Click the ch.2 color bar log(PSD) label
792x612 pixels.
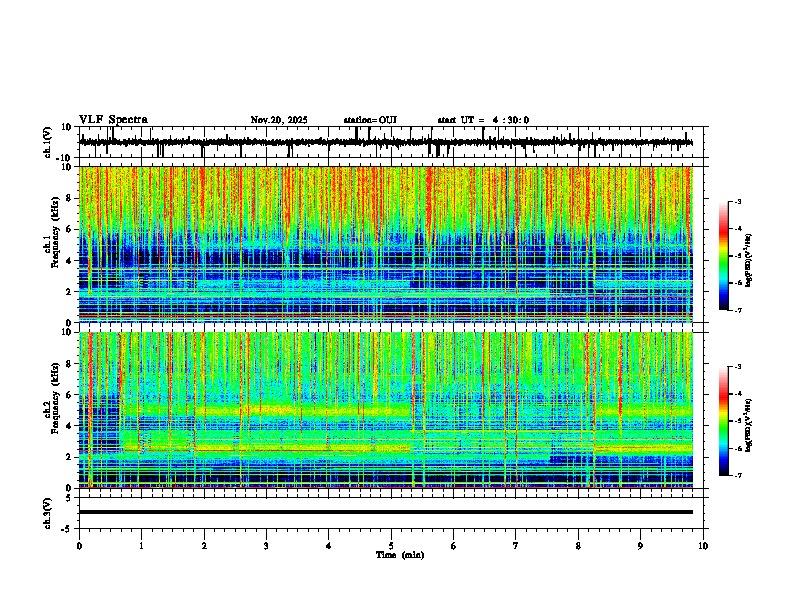tap(749, 425)
